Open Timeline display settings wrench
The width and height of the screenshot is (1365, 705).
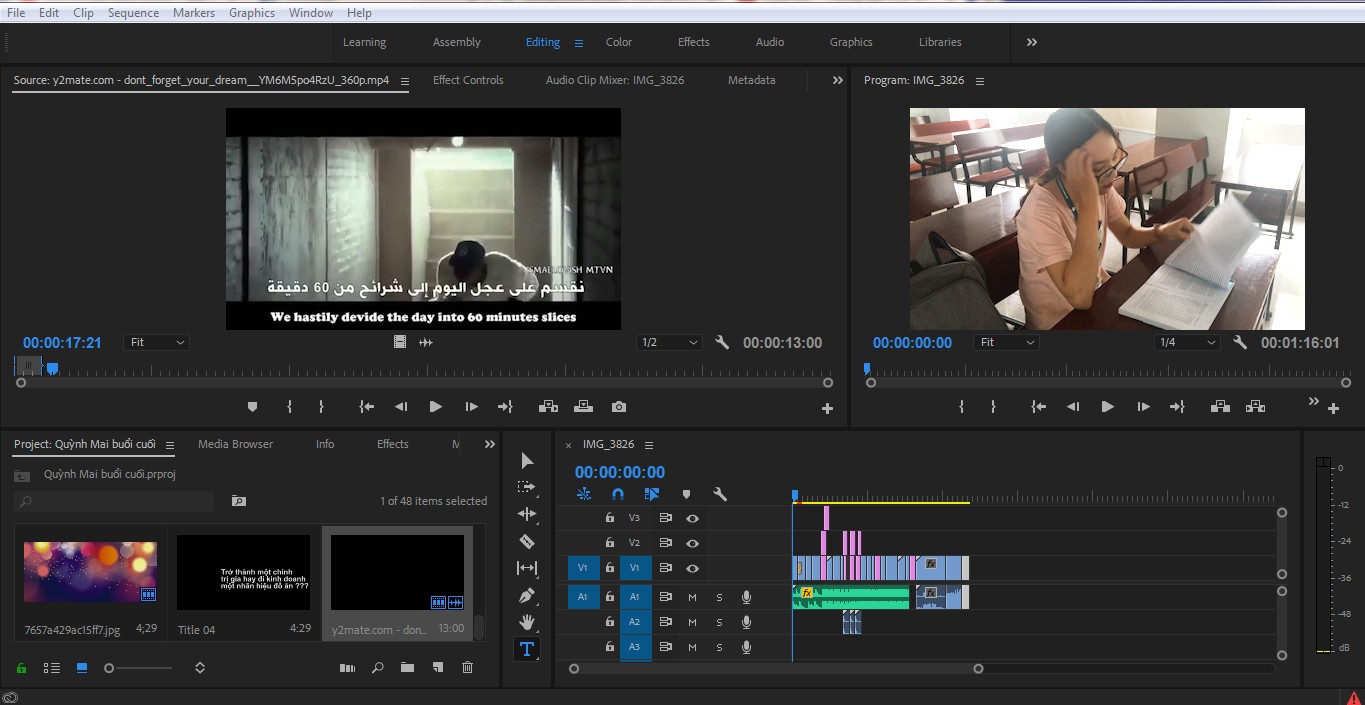click(719, 494)
